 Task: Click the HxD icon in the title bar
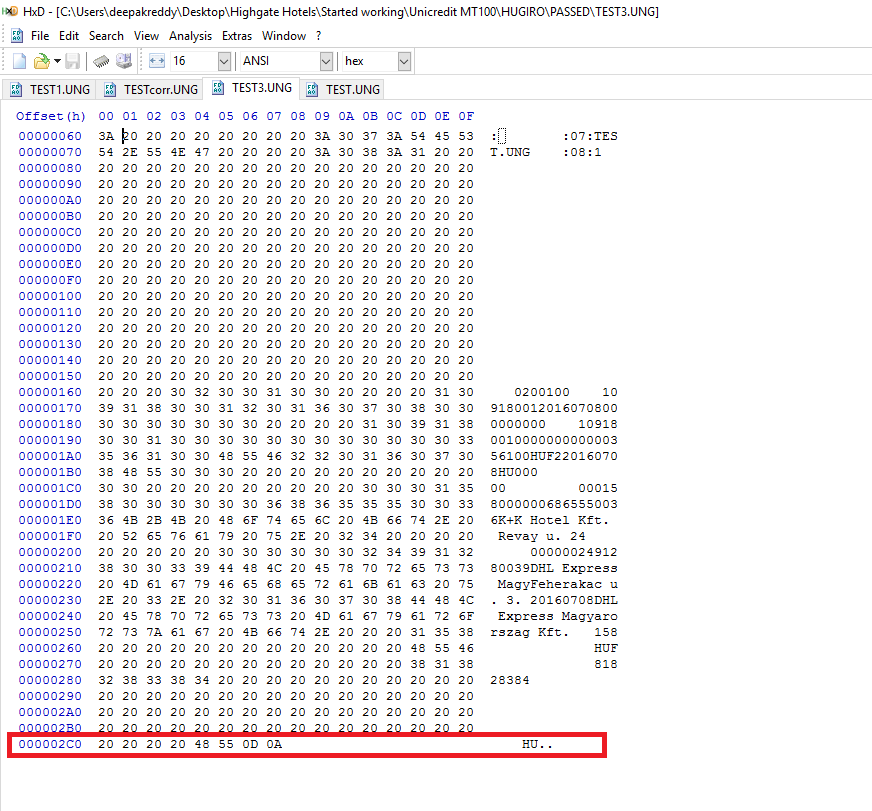(10, 11)
